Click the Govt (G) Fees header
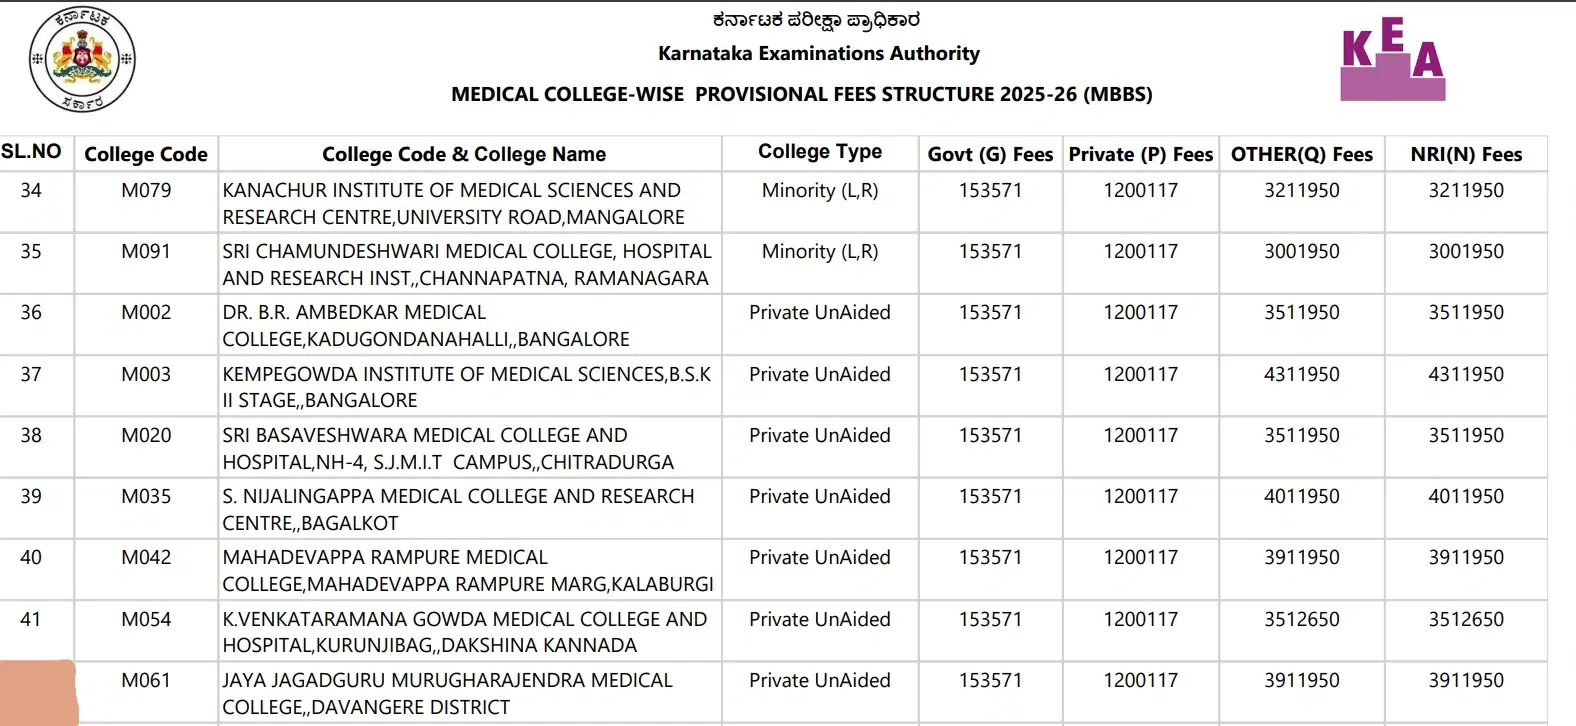The height and width of the screenshot is (726, 1576). (x=990, y=154)
